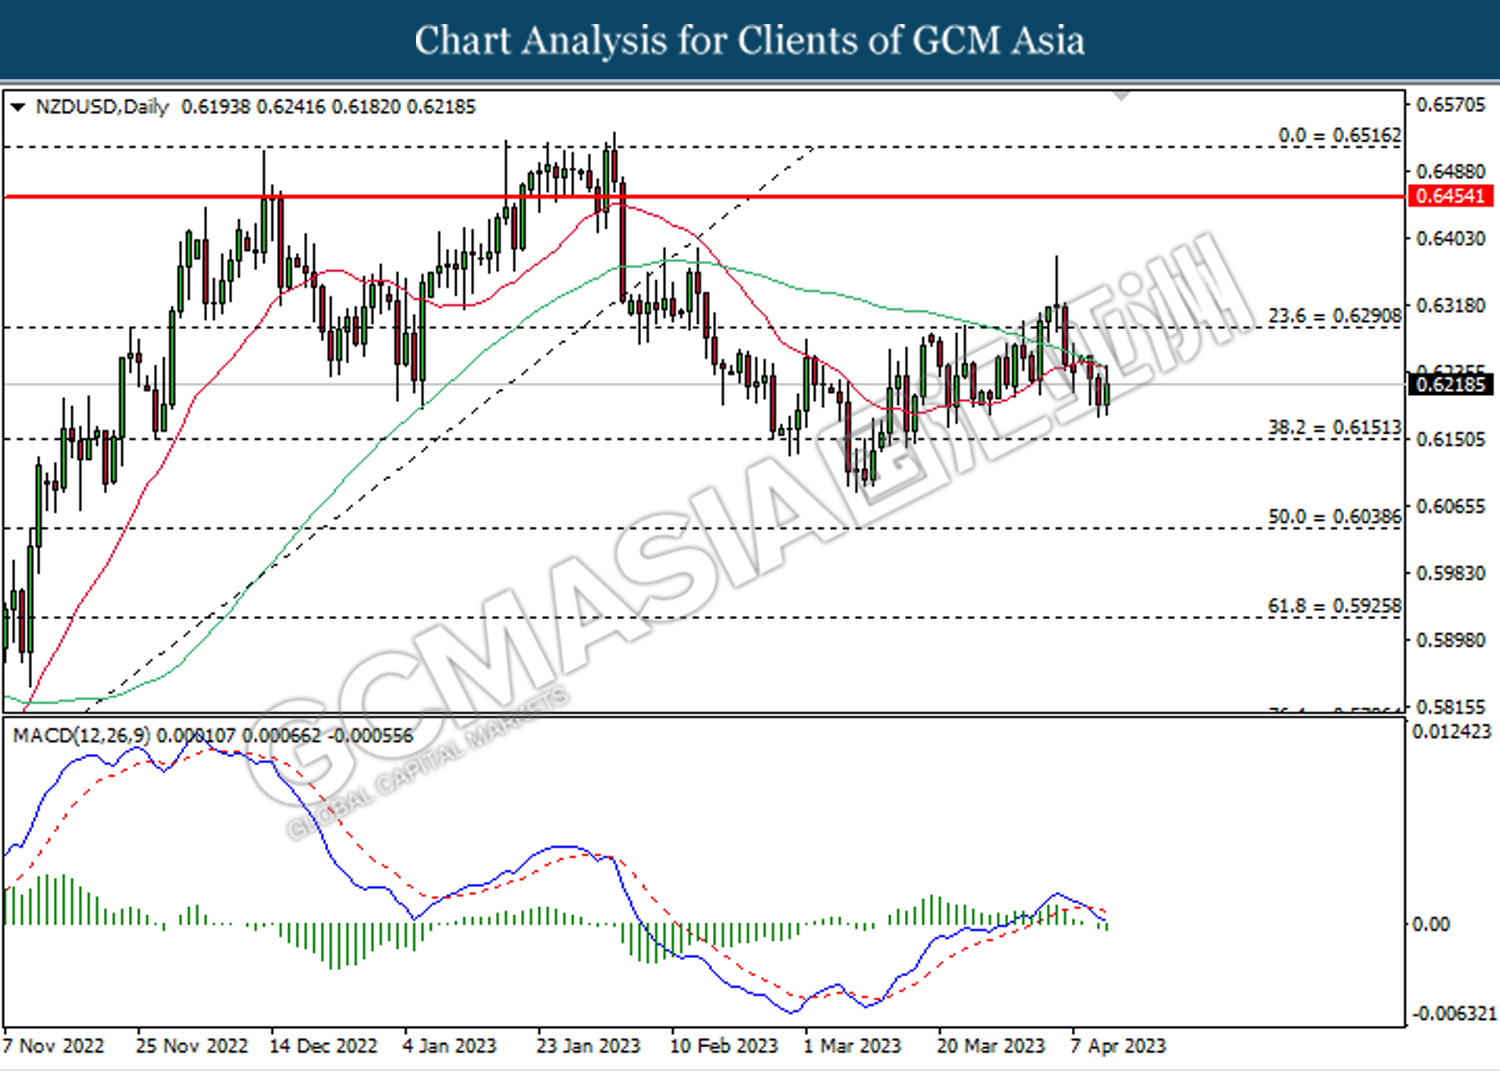The image size is (1500, 1071).
Task: Click the price axis value 0.64030
Action: click(x=1451, y=238)
